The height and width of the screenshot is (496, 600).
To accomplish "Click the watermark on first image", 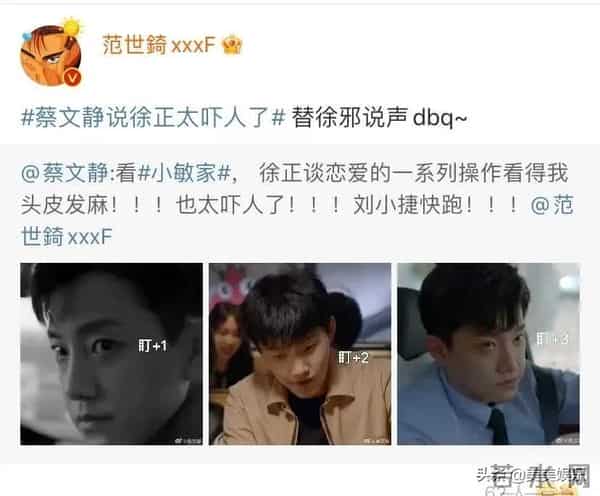I will 188,440.
